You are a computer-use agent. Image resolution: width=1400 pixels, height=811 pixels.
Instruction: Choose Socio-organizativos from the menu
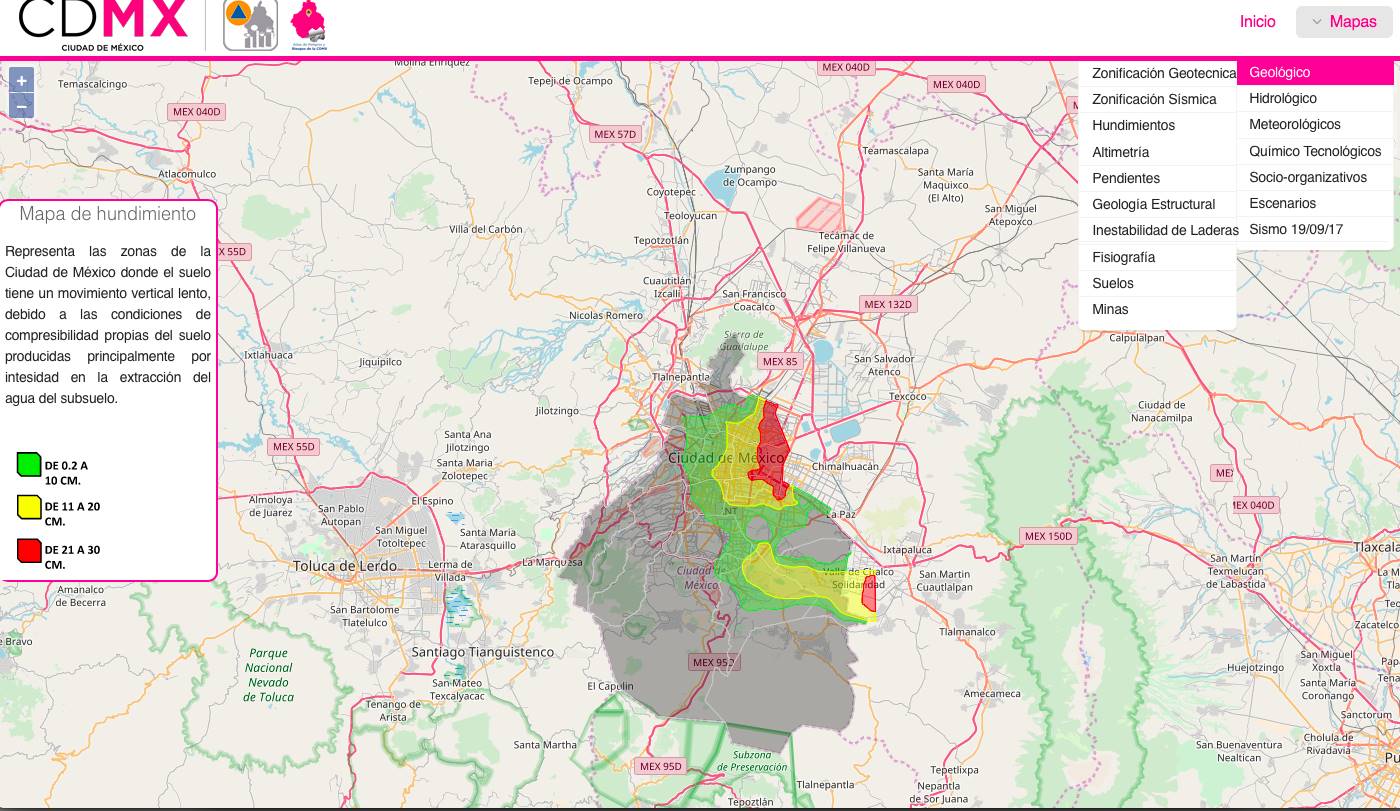(1307, 177)
